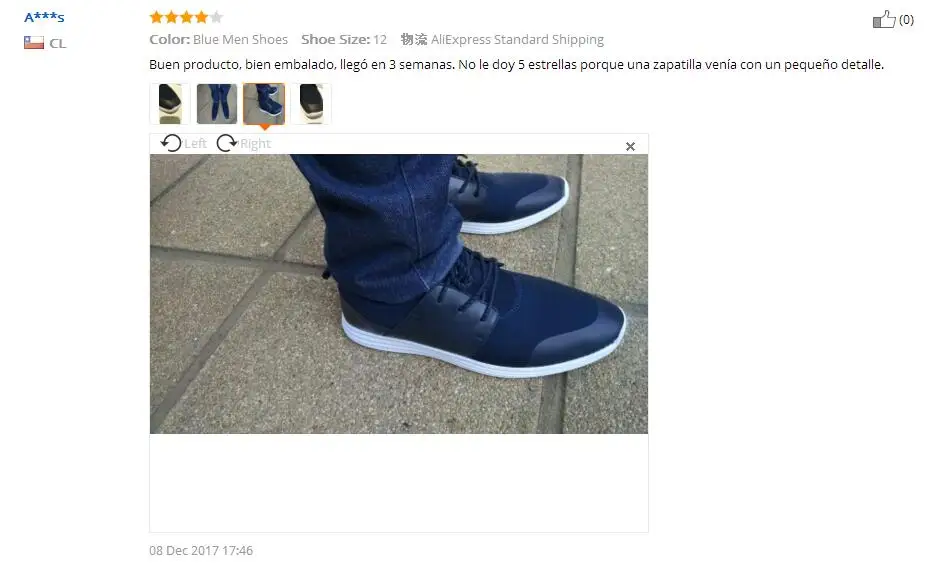Select the highlighted third review thumbnail
Screen dimensions: 928x565
pos(264,104)
